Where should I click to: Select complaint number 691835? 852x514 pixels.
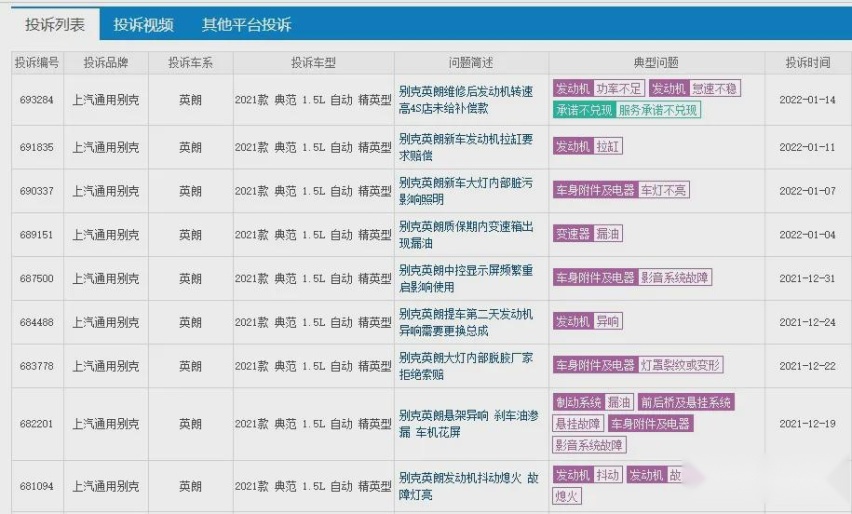pos(36,147)
